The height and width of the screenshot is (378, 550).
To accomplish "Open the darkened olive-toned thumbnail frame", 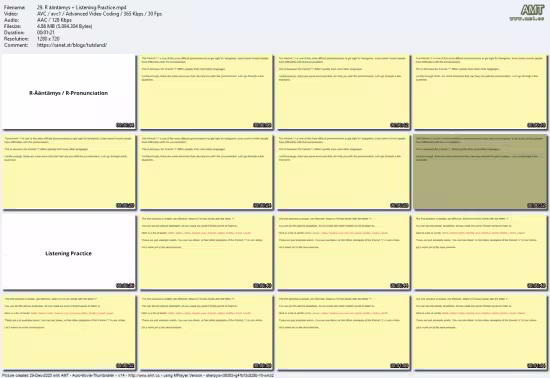I will point(480,172).
